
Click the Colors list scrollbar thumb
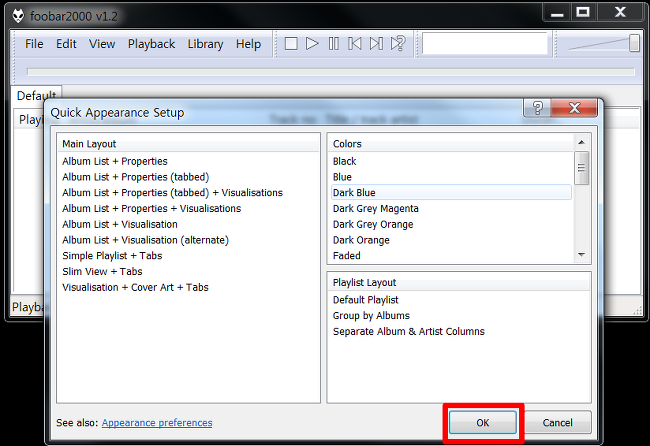pos(582,168)
